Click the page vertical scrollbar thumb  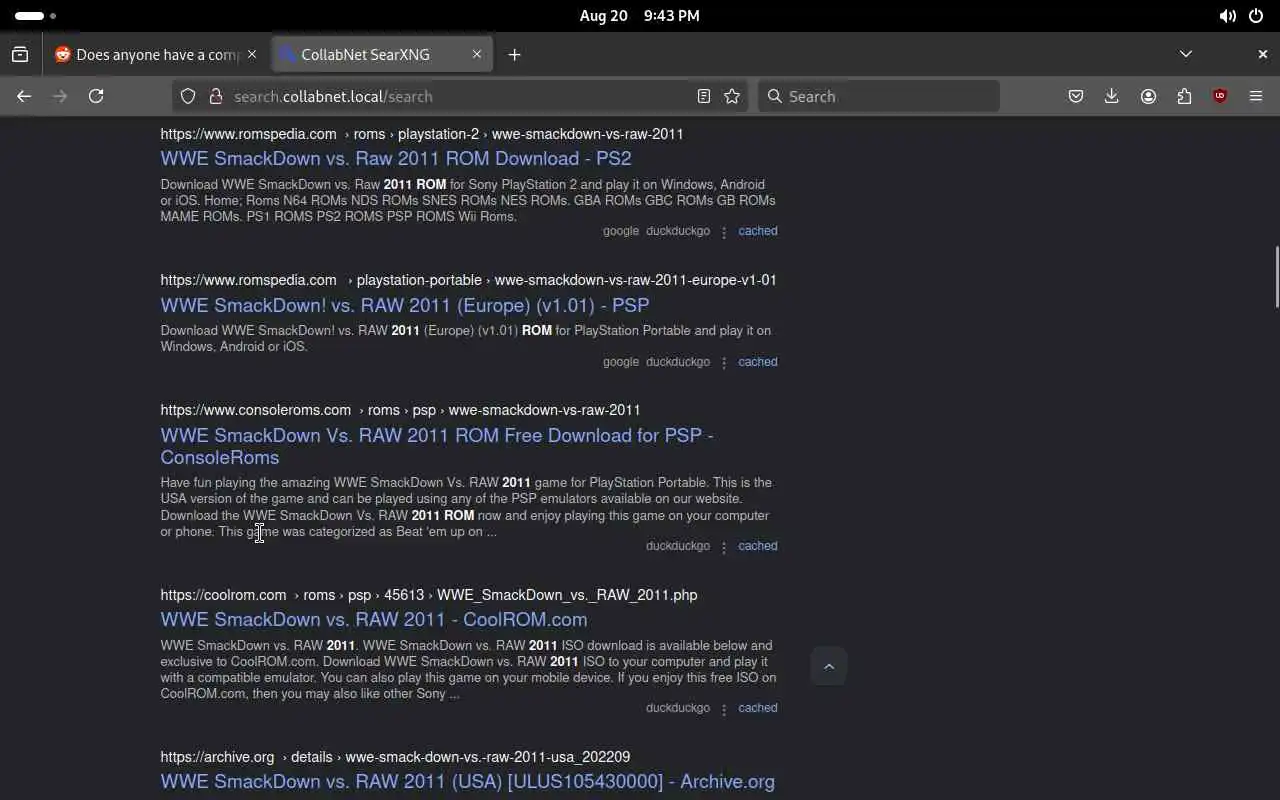1276,277
